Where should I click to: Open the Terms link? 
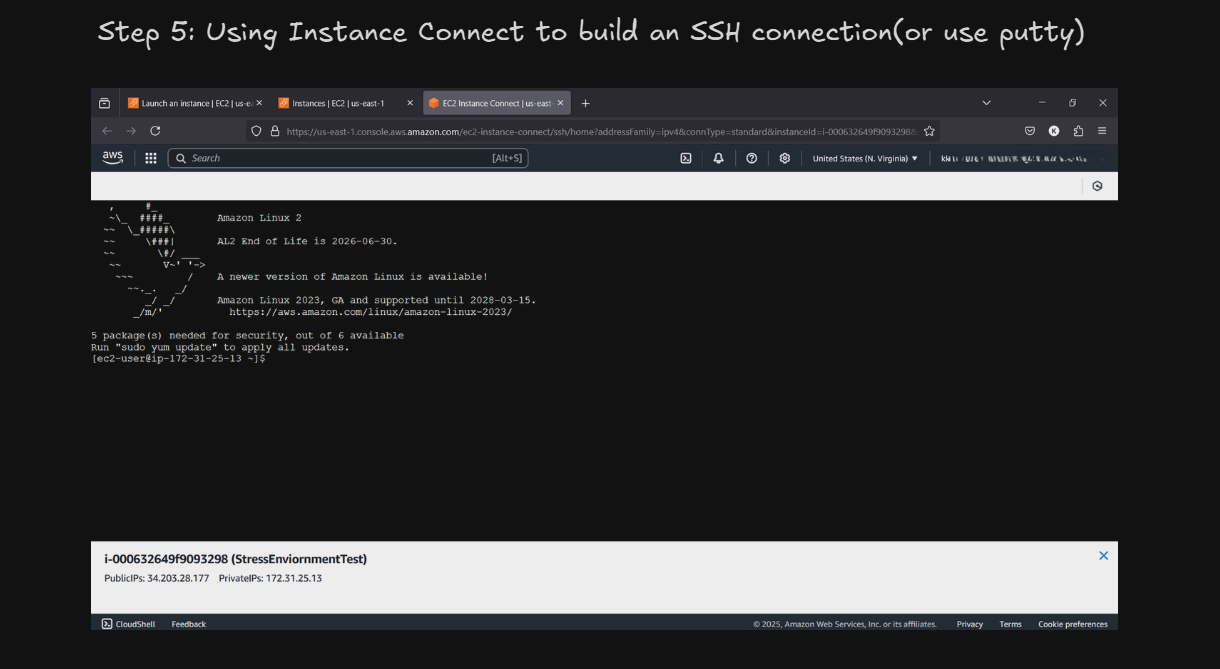pos(1011,624)
